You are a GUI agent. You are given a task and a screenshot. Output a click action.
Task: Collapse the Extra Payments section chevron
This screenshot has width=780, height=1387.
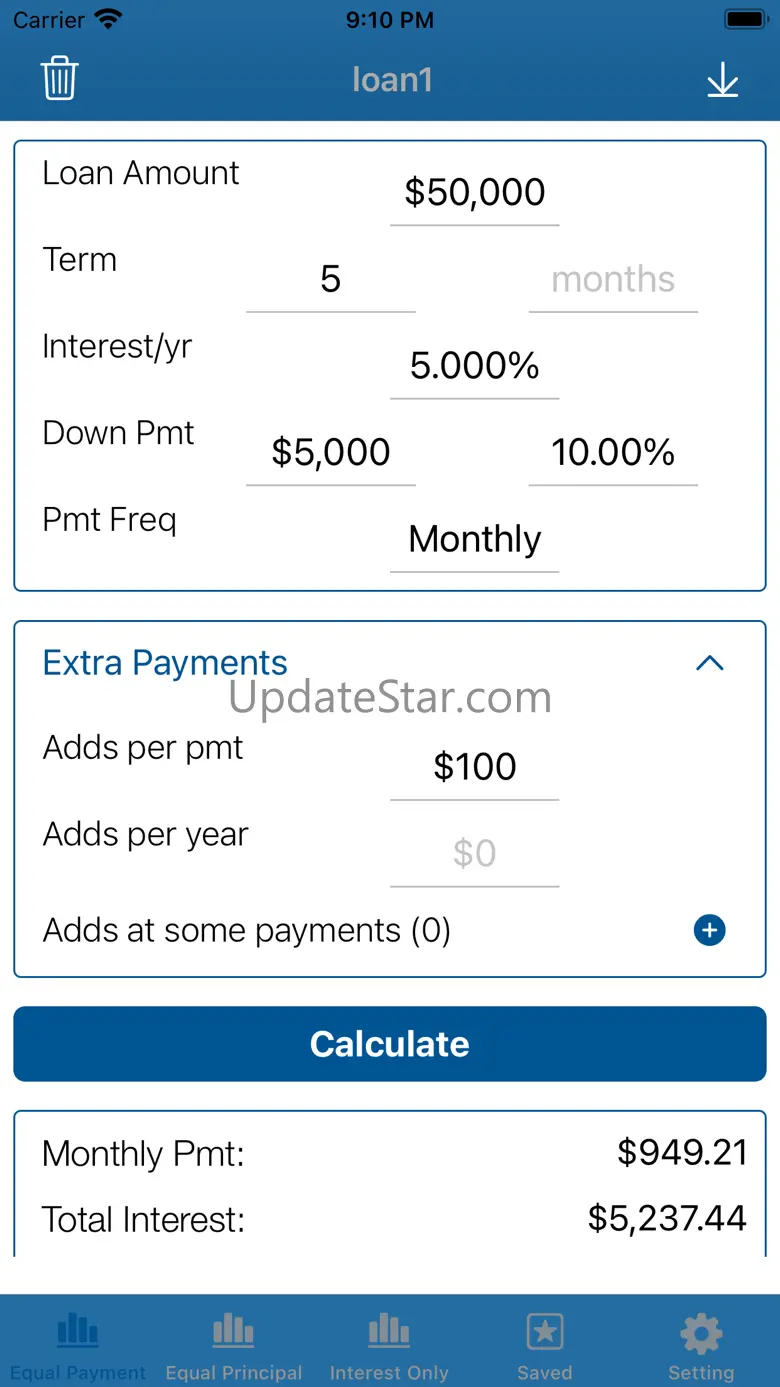[x=709, y=663]
